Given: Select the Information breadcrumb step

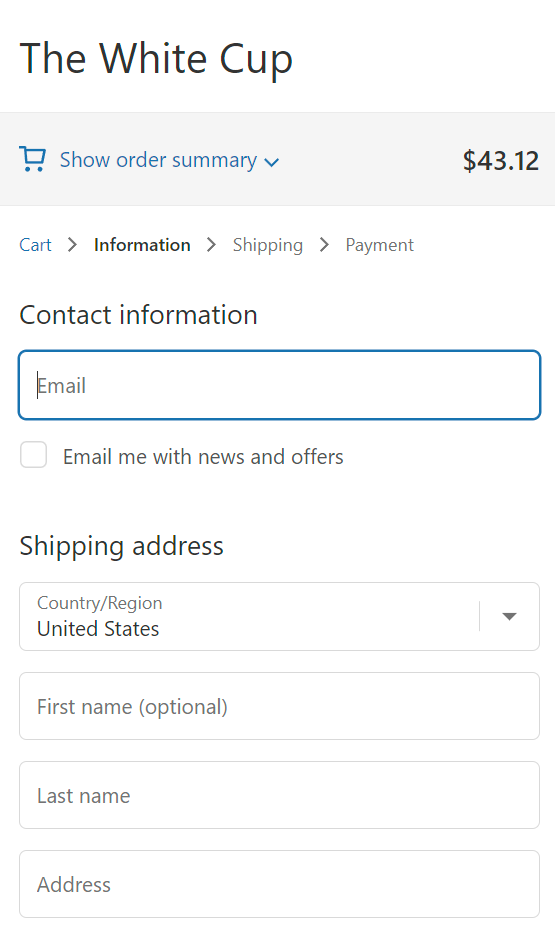Looking at the screenshot, I should tap(142, 245).
